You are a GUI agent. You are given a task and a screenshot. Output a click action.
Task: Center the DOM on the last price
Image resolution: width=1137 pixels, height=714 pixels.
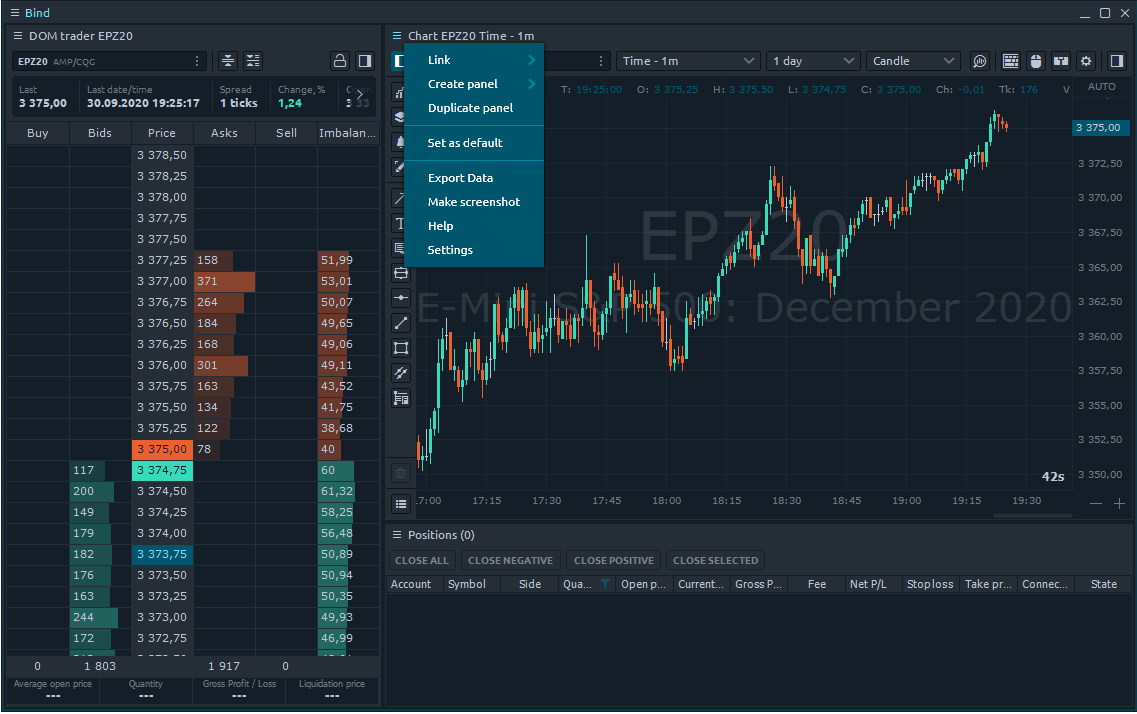coord(228,61)
